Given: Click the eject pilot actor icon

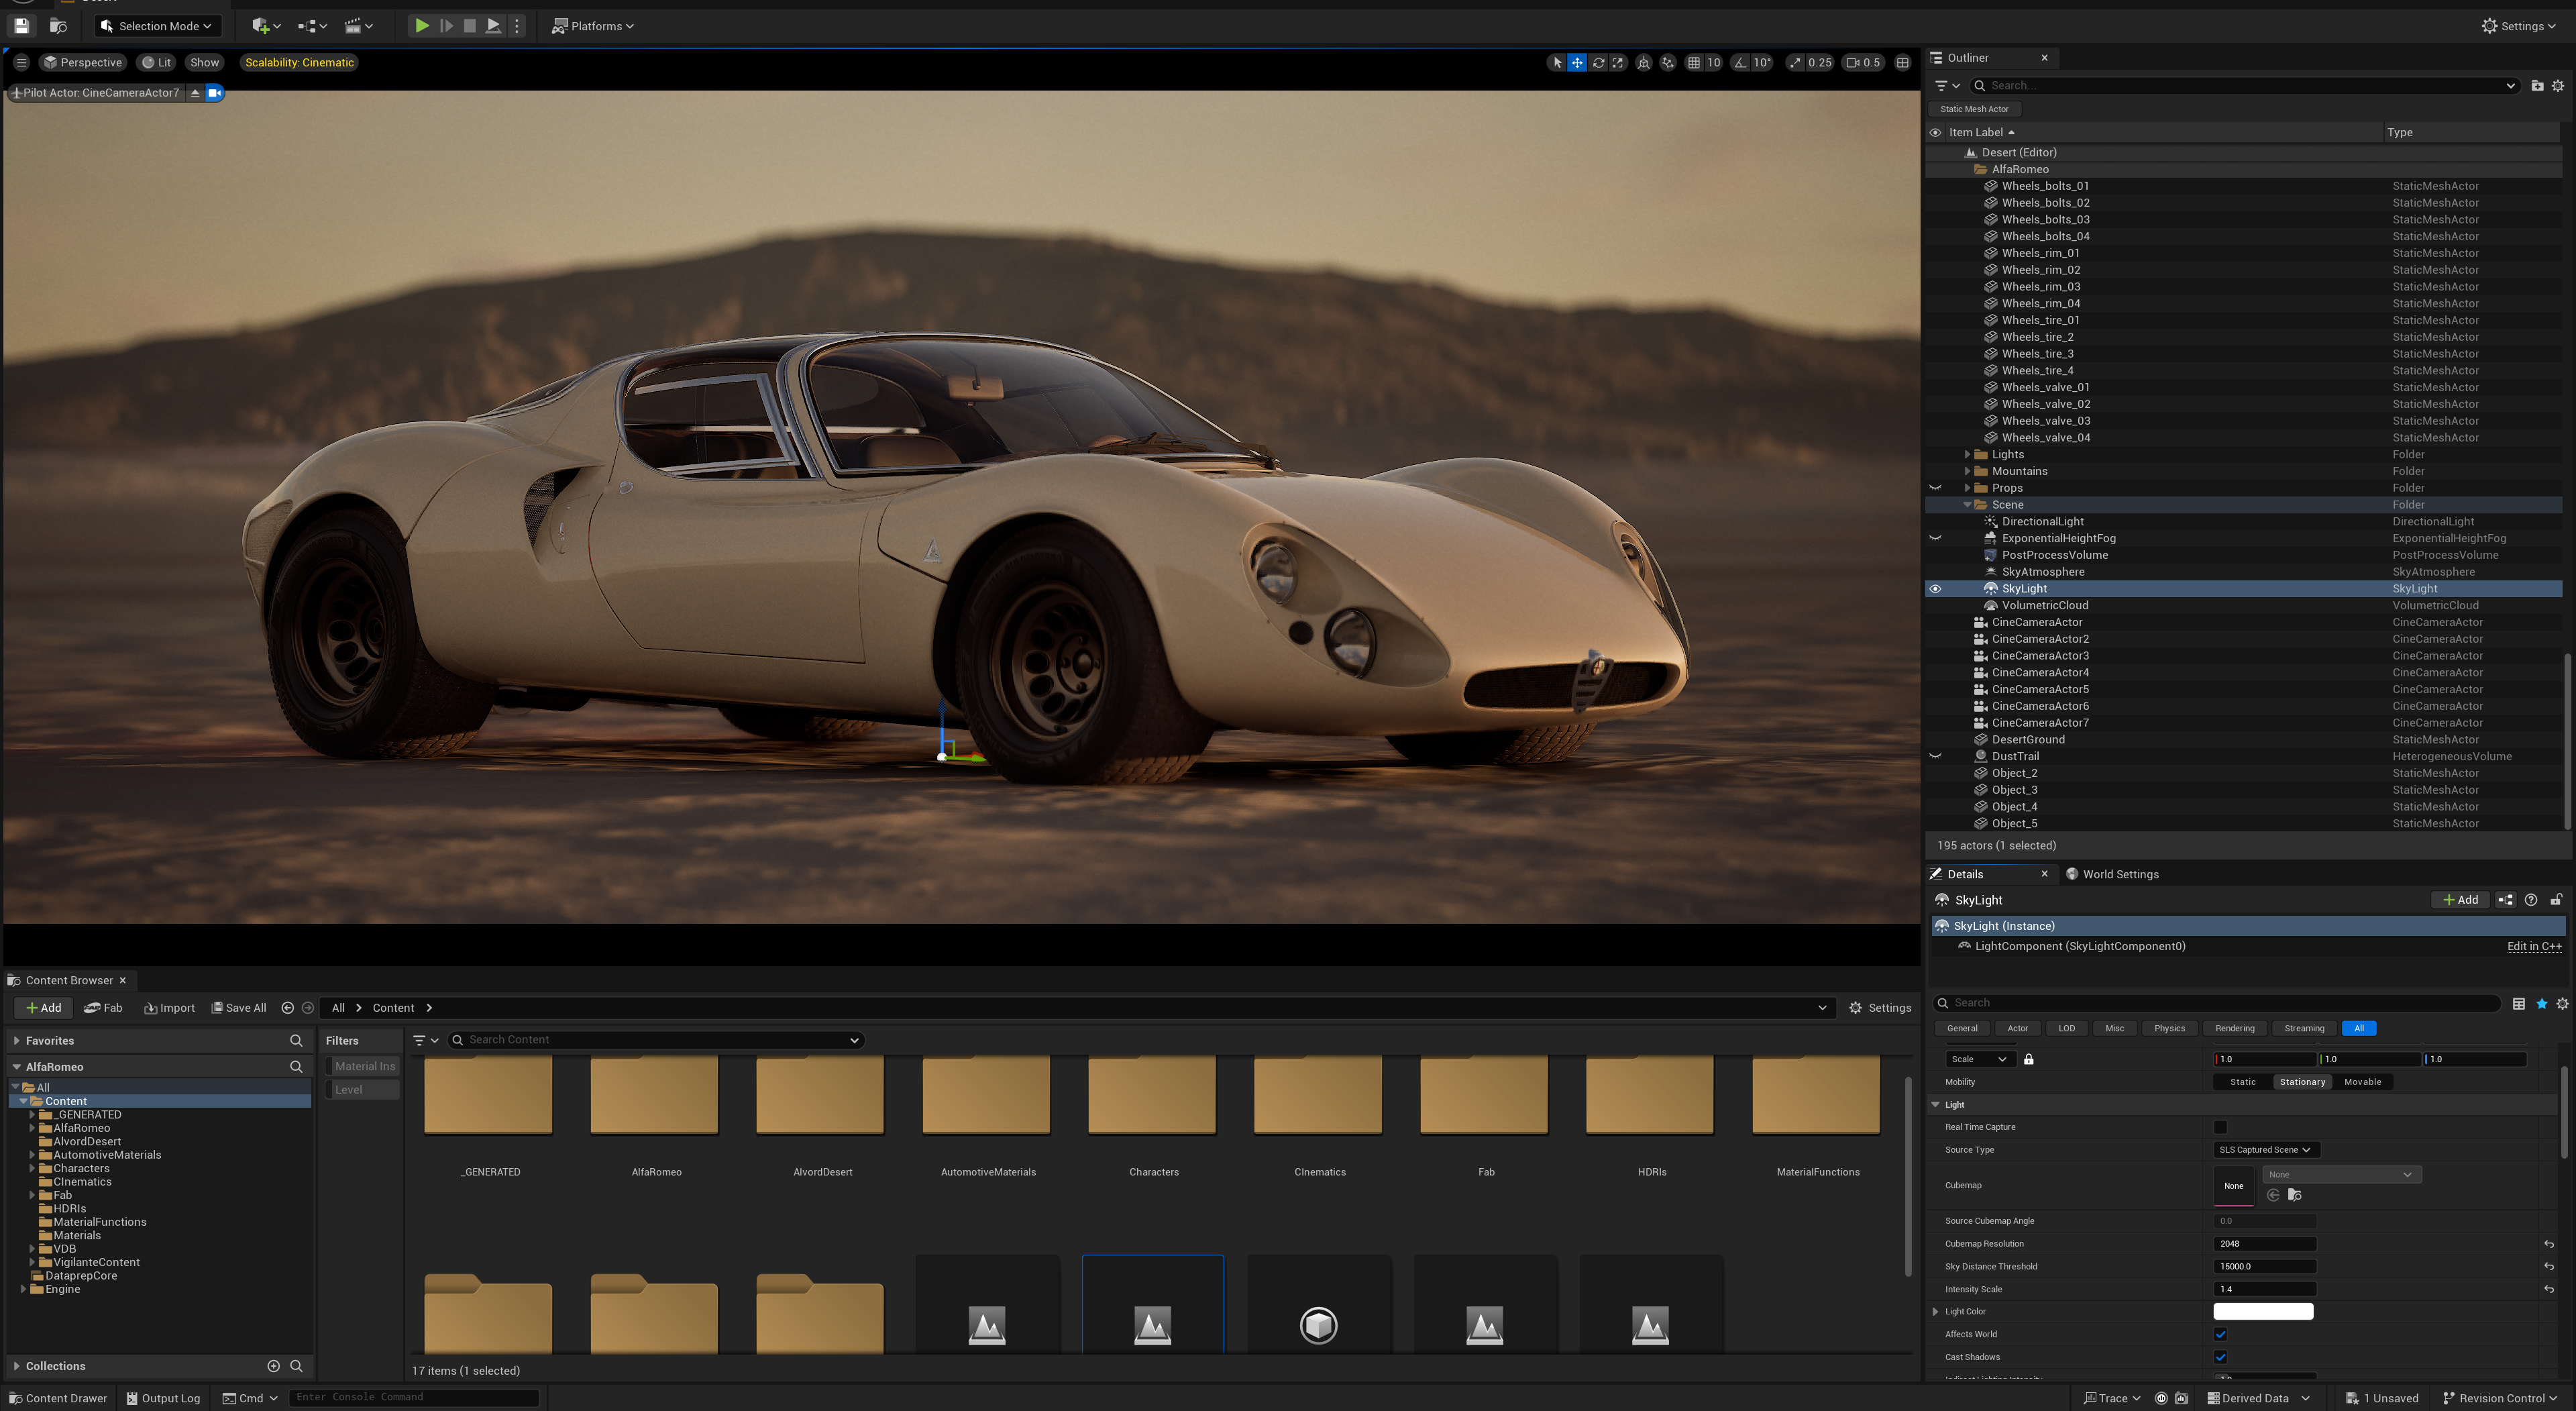Looking at the screenshot, I should 195,93.
